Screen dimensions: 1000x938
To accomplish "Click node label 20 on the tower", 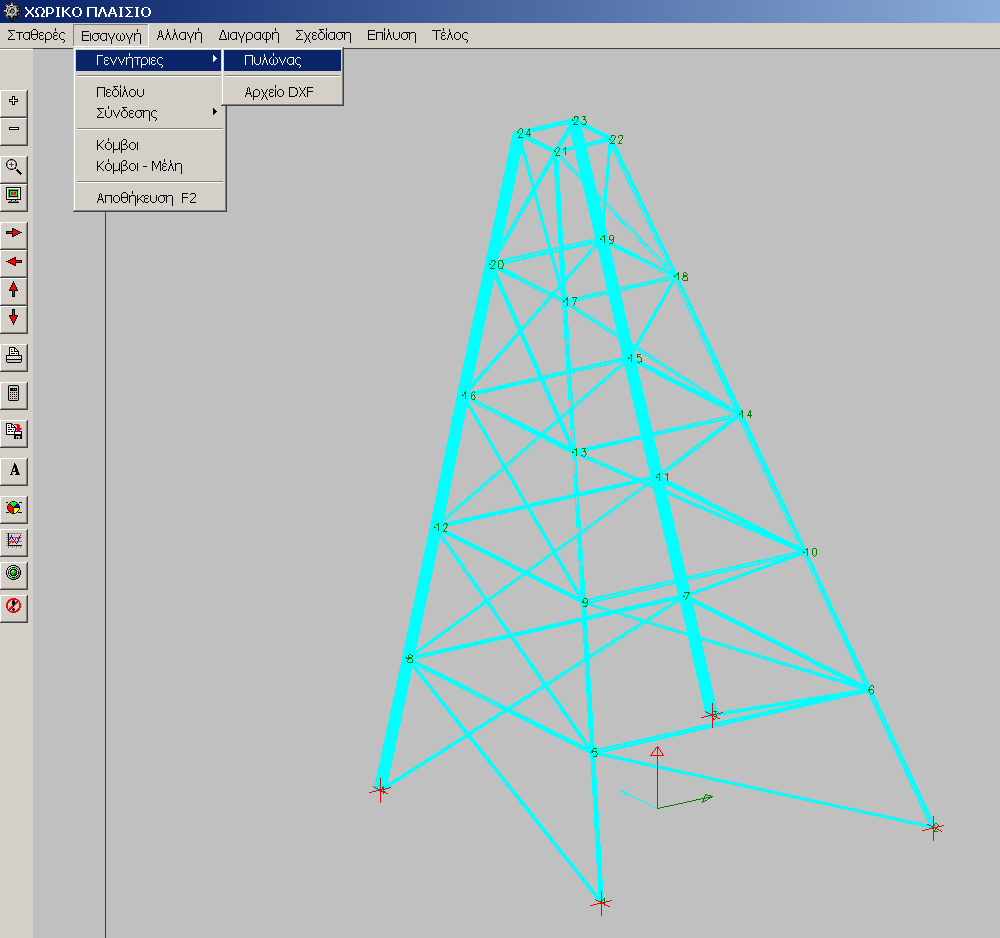I will point(497,265).
